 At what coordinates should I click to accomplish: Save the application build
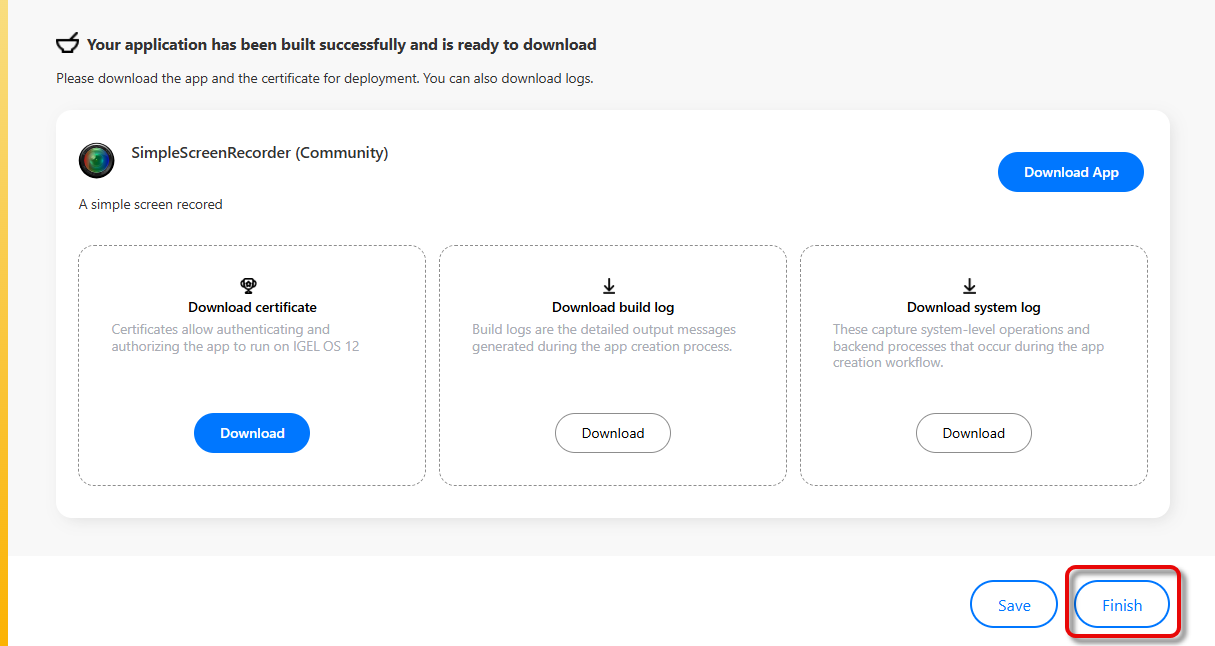click(x=1014, y=605)
